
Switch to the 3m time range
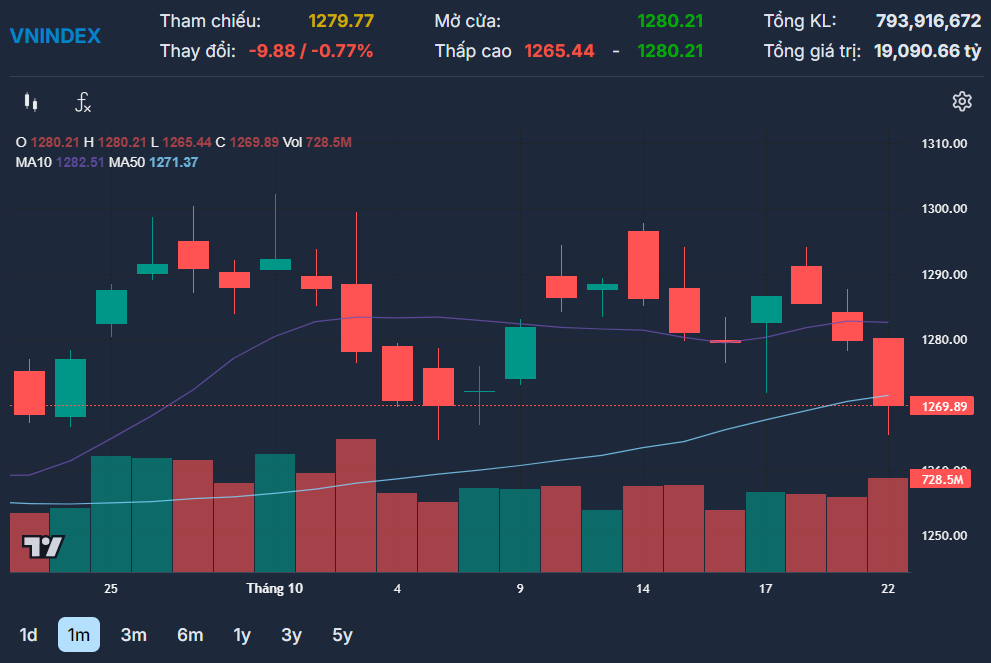point(134,635)
